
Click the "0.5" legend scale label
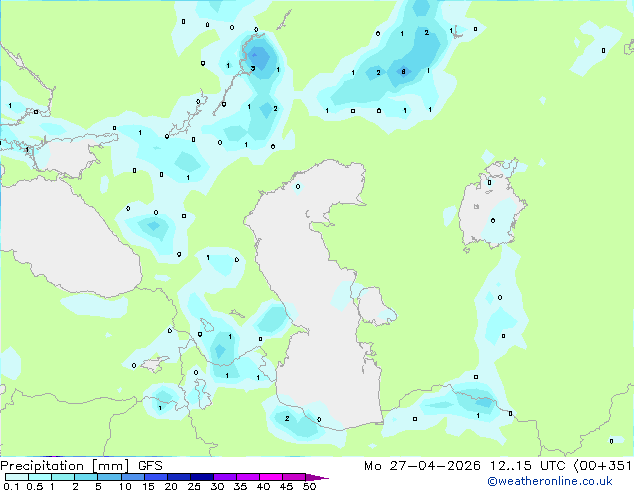click(x=34, y=486)
